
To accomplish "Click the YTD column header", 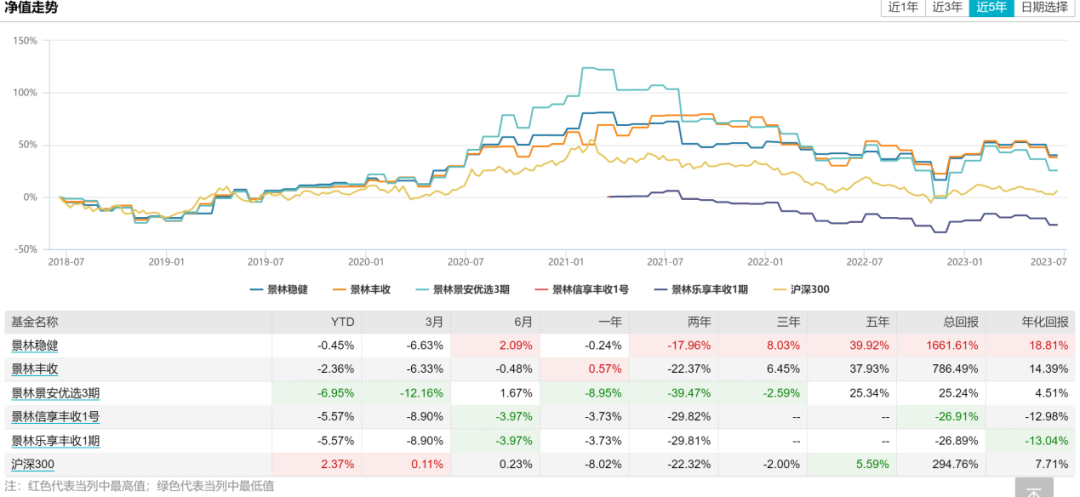I will (342, 322).
